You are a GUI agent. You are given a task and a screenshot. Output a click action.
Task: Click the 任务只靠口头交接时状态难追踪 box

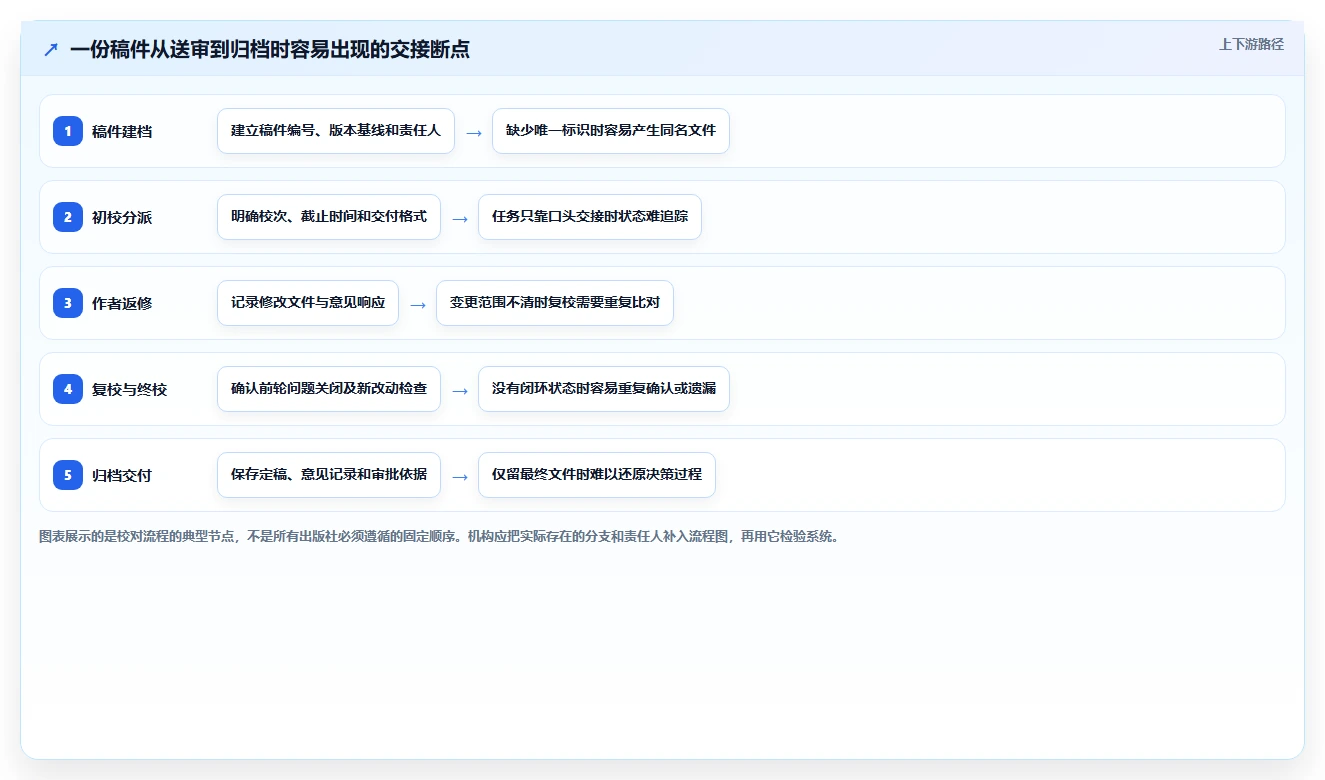pos(590,217)
